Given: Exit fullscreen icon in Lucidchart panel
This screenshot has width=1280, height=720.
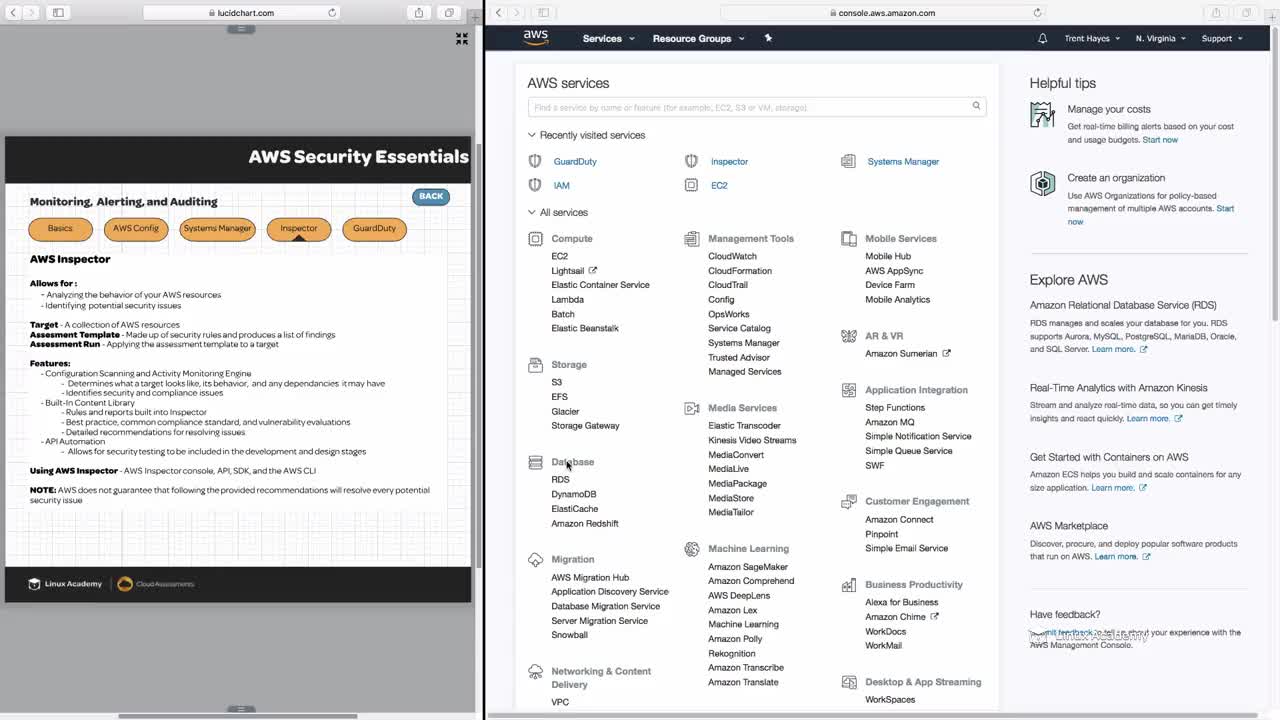Looking at the screenshot, I should [x=461, y=38].
